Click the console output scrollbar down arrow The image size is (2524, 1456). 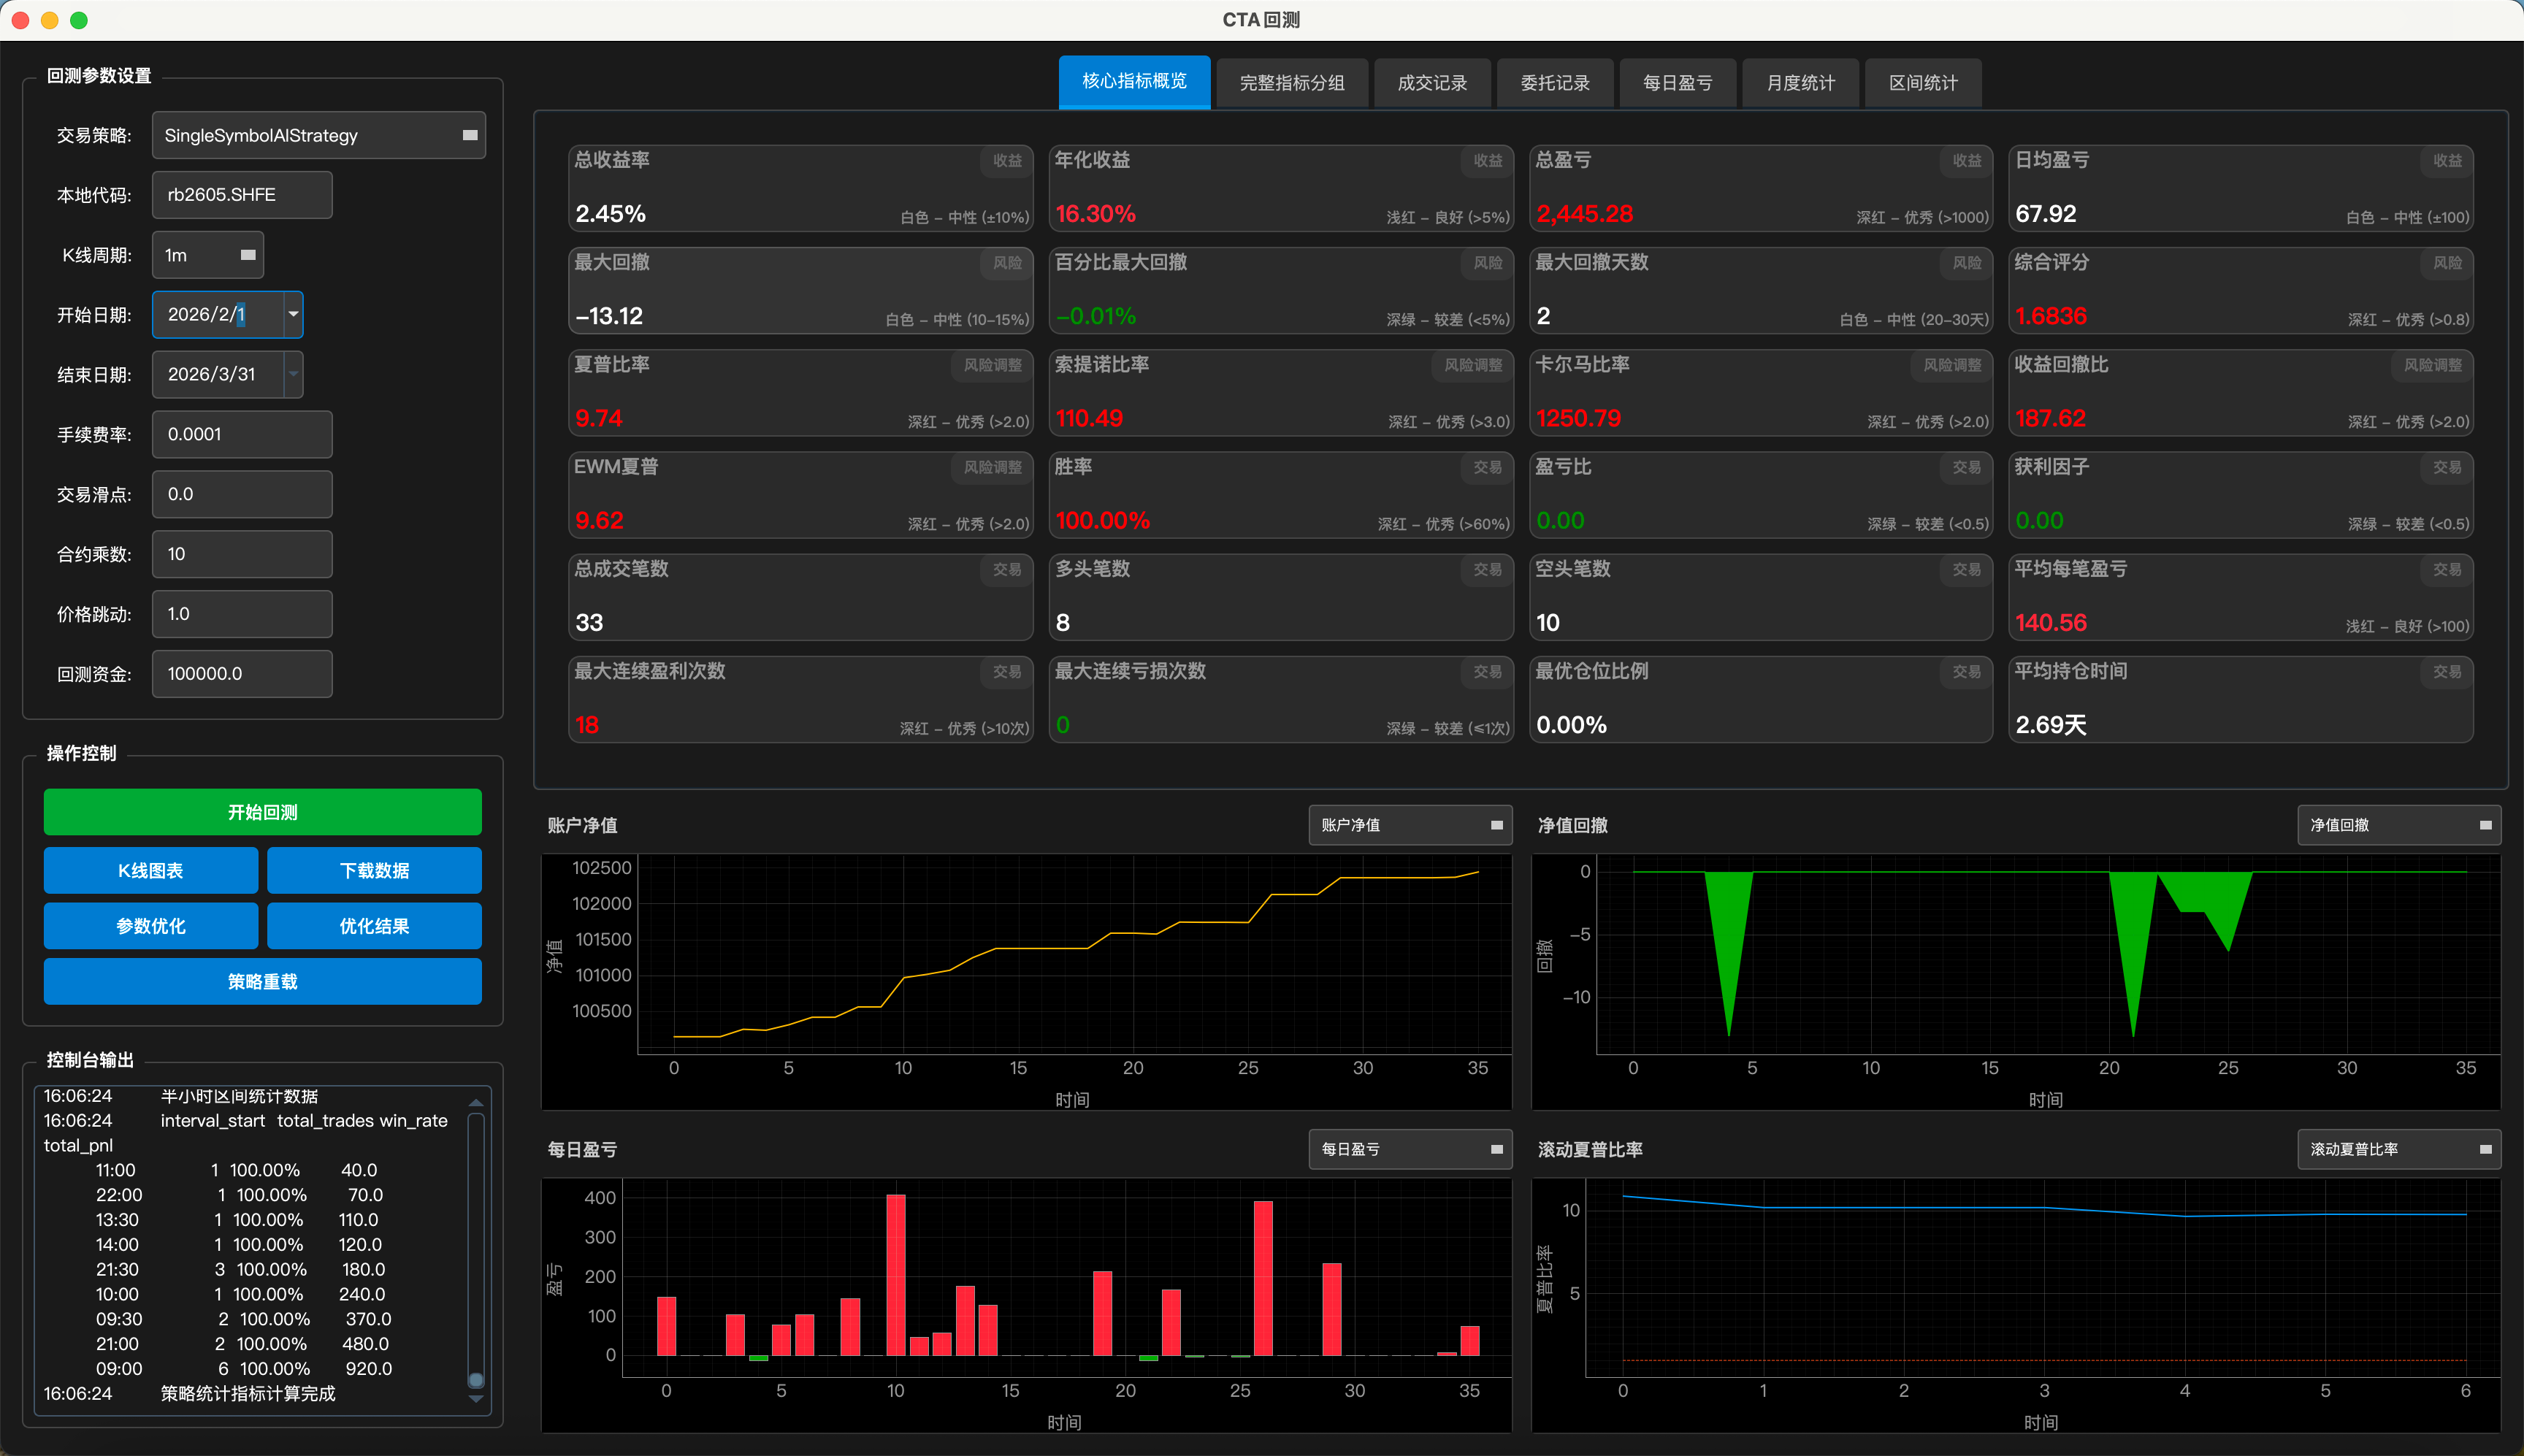(x=476, y=1400)
